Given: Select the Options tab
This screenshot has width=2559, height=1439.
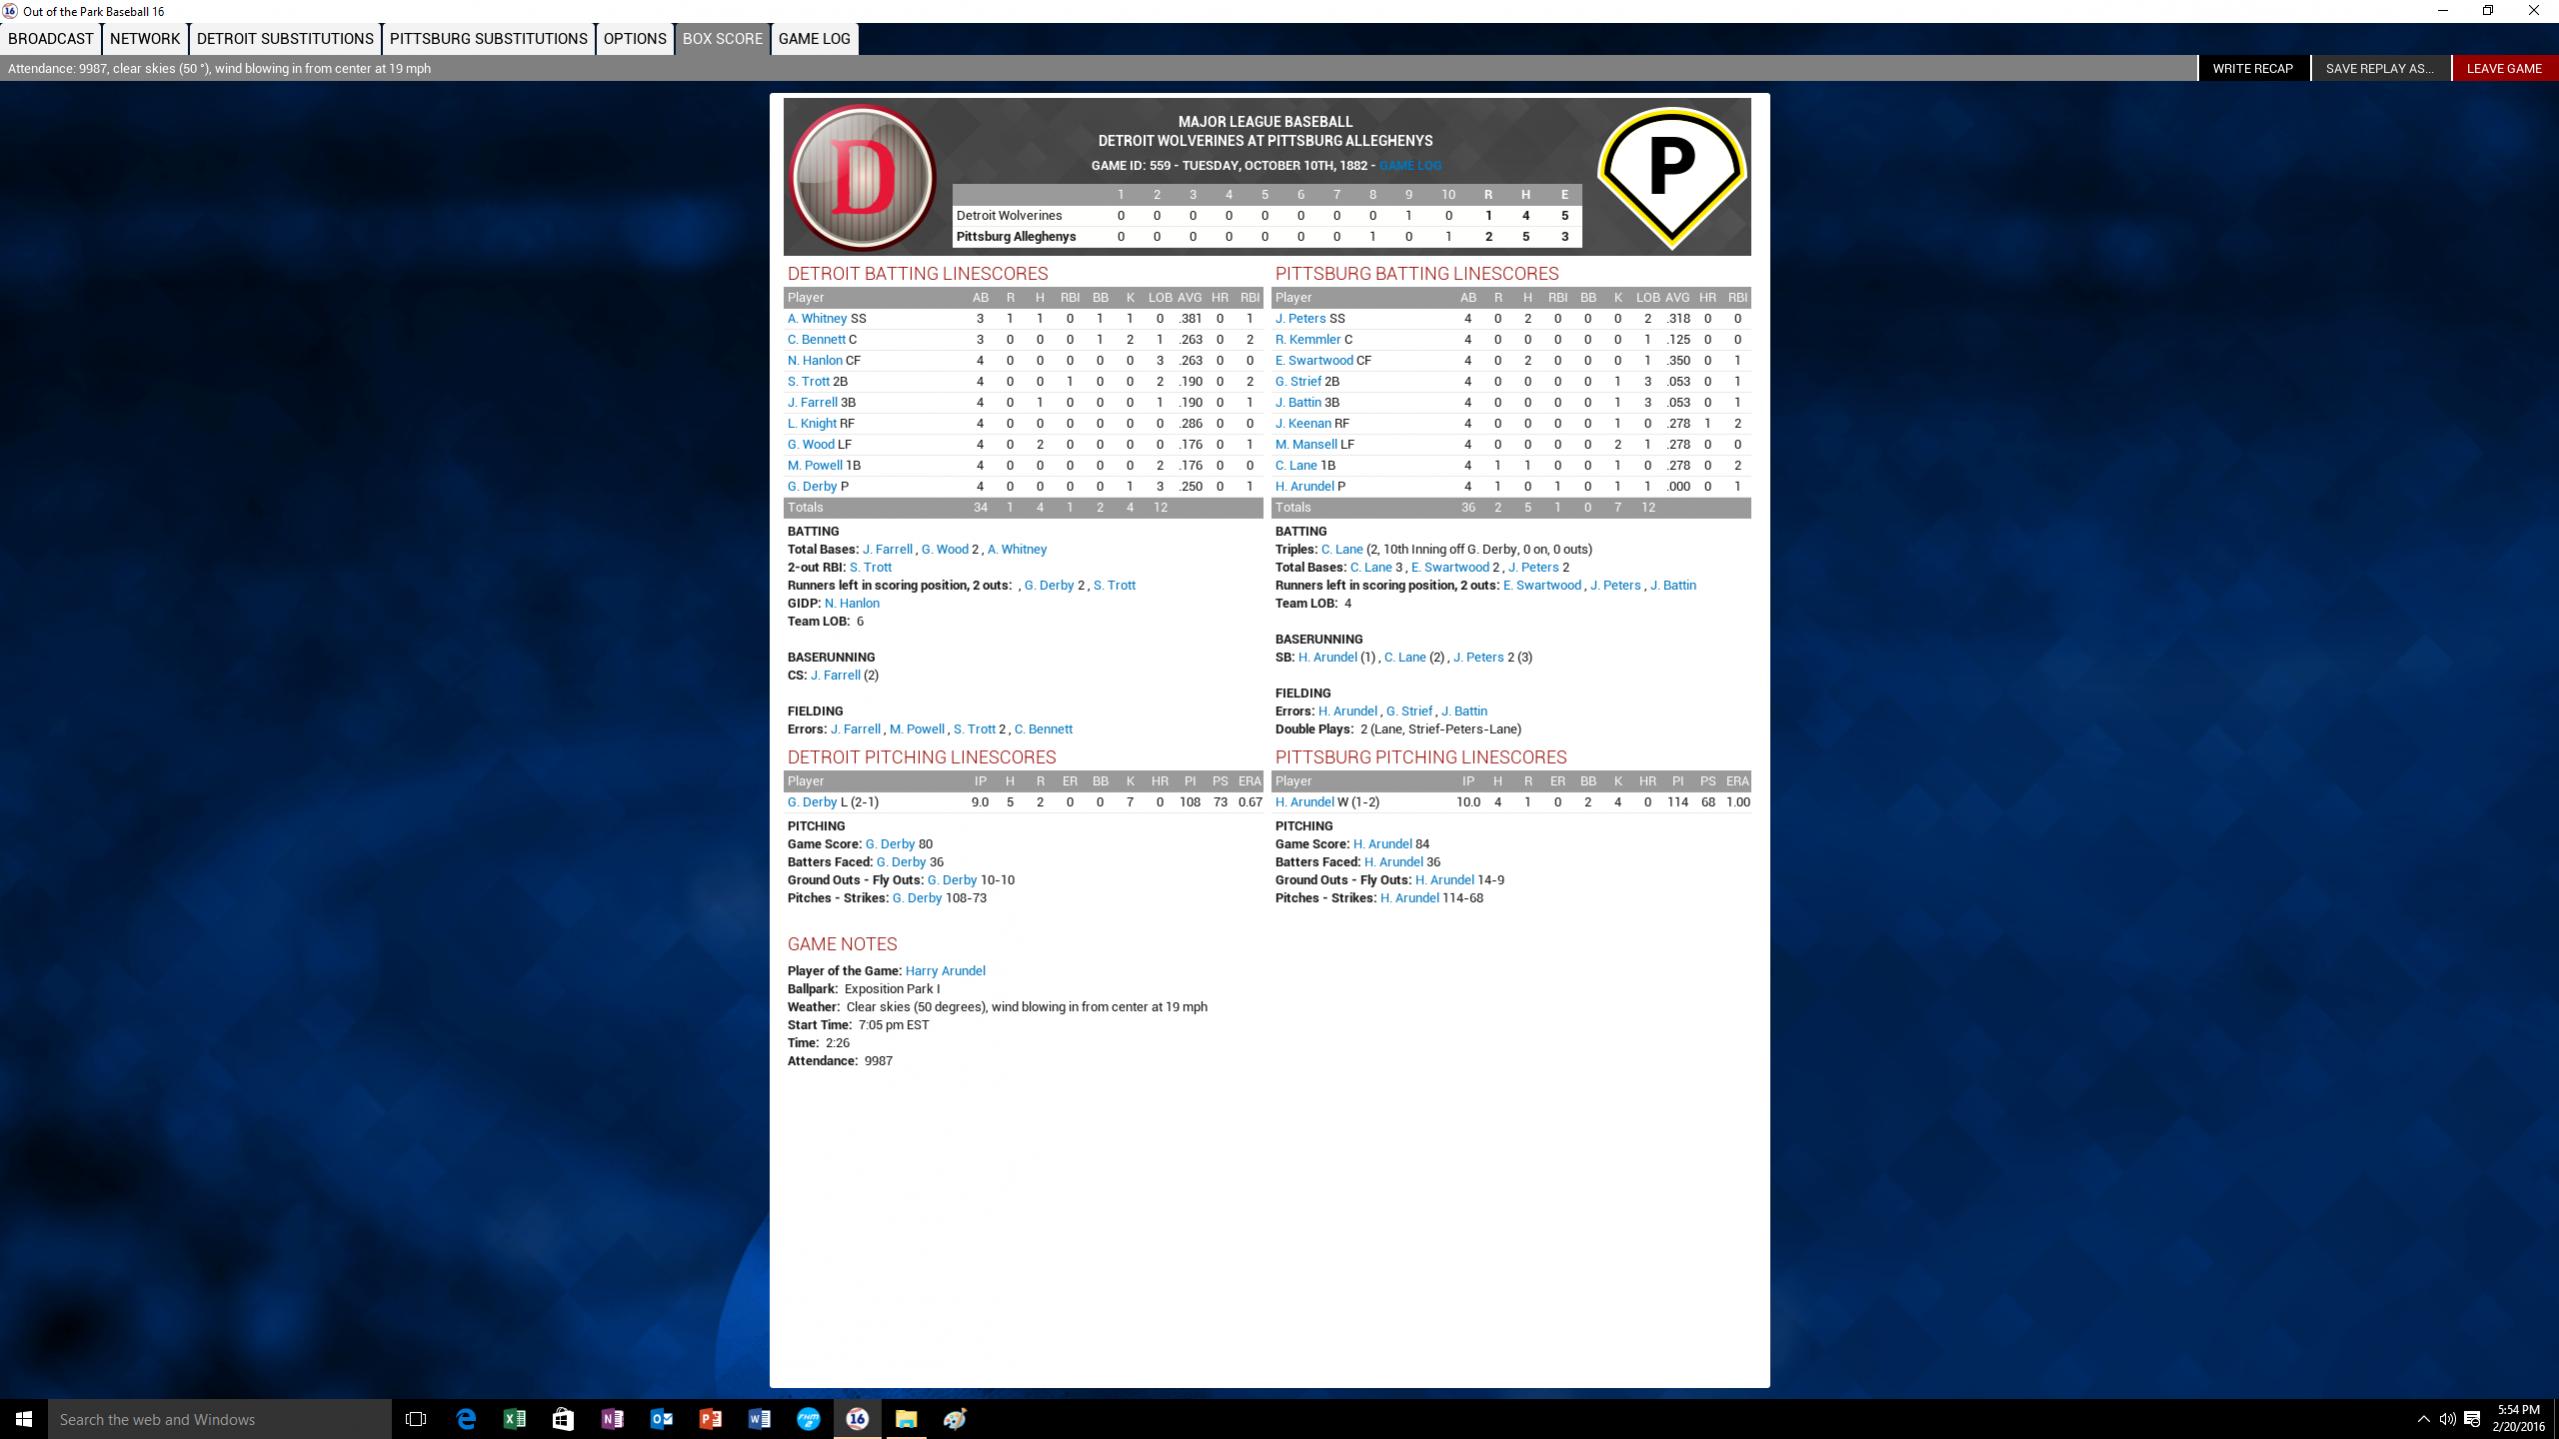Looking at the screenshot, I should [x=634, y=39].
